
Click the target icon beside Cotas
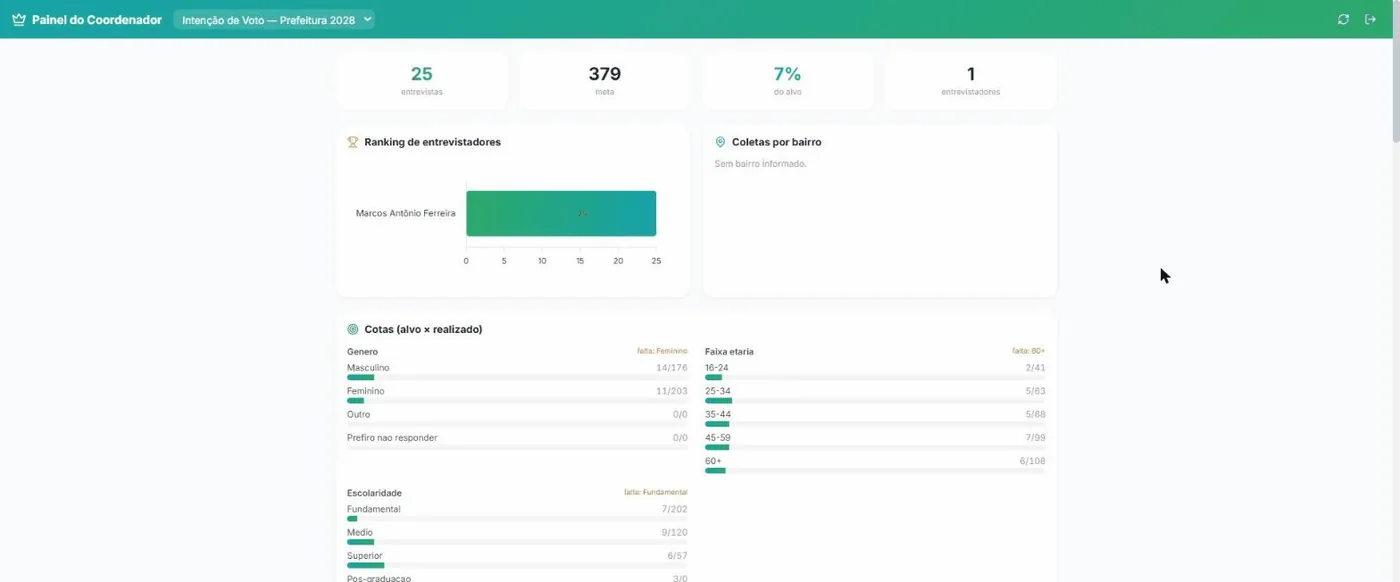coord(353,329)
